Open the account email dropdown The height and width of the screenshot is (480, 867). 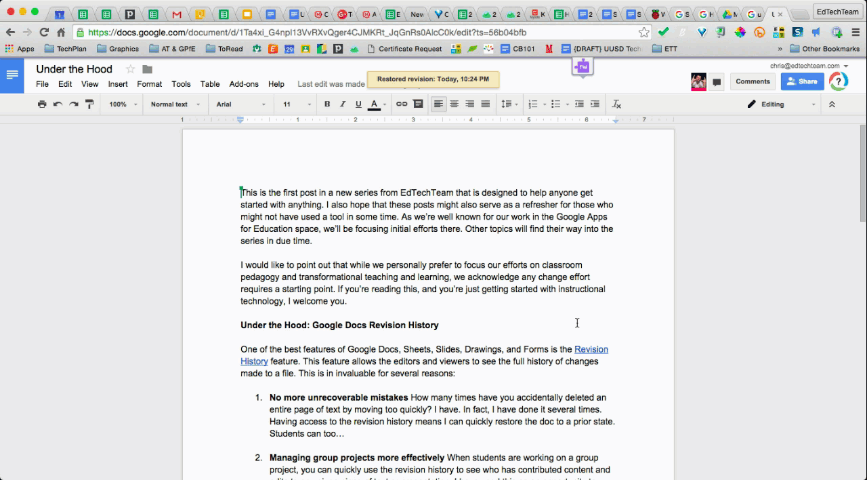tap(809, 65)
